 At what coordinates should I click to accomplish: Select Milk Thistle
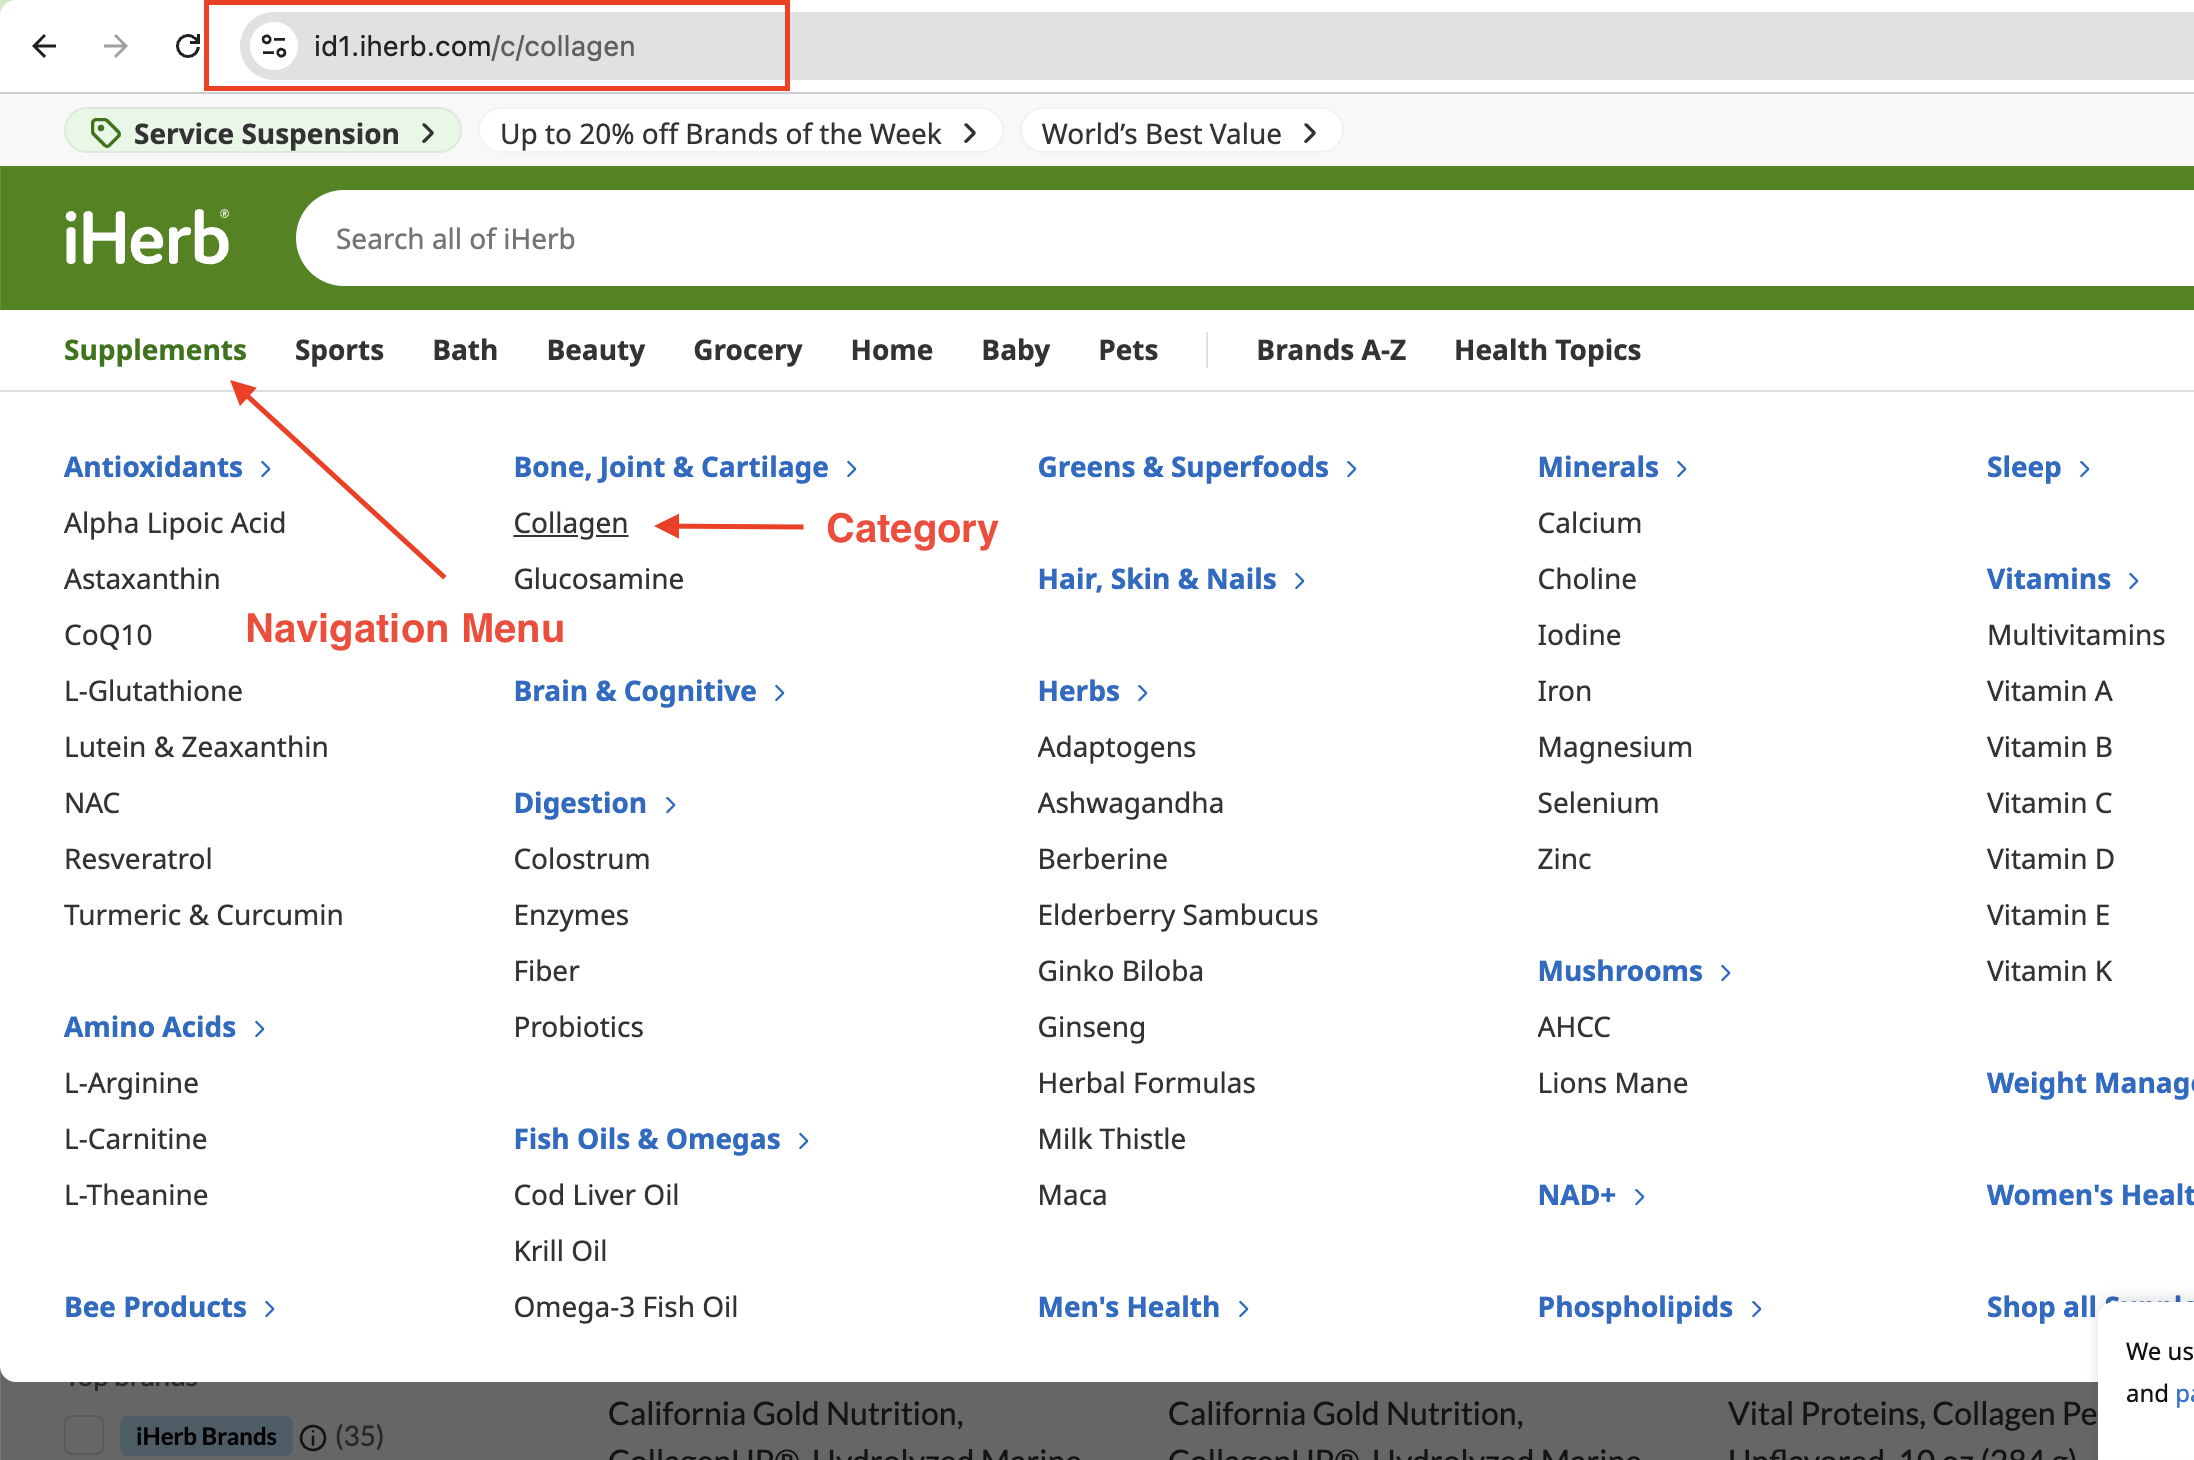pyautogui.click(x=1112, y=1139)
